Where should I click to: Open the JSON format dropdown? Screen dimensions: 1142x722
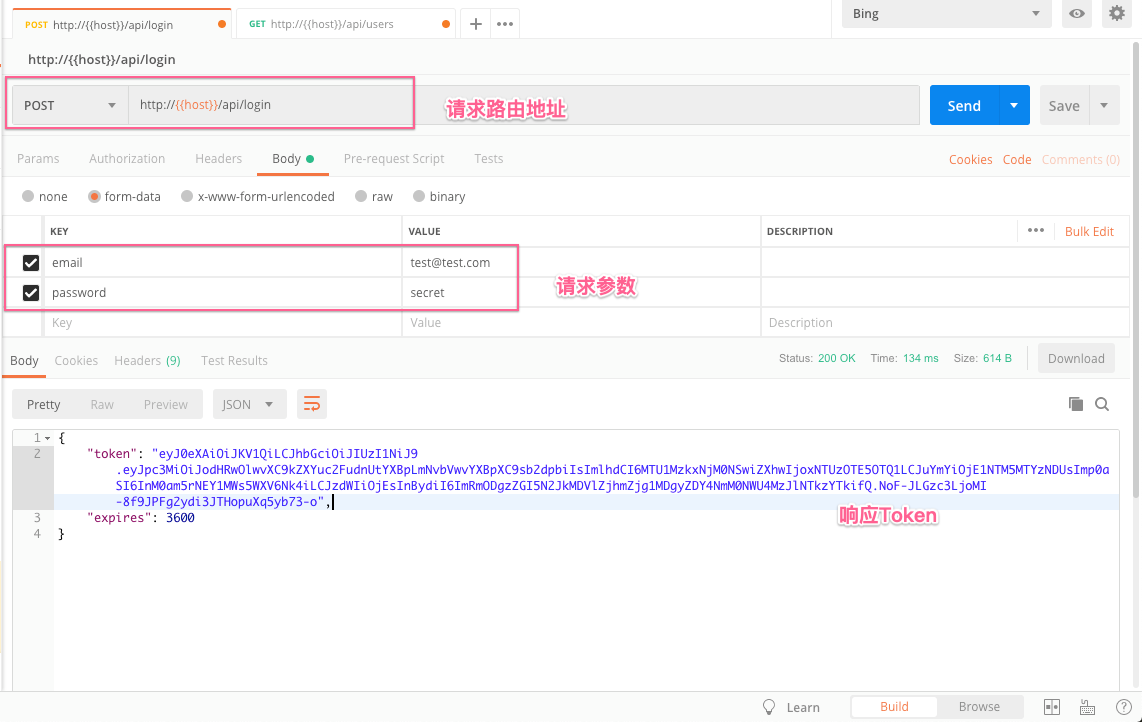click(x=249, y=404)
